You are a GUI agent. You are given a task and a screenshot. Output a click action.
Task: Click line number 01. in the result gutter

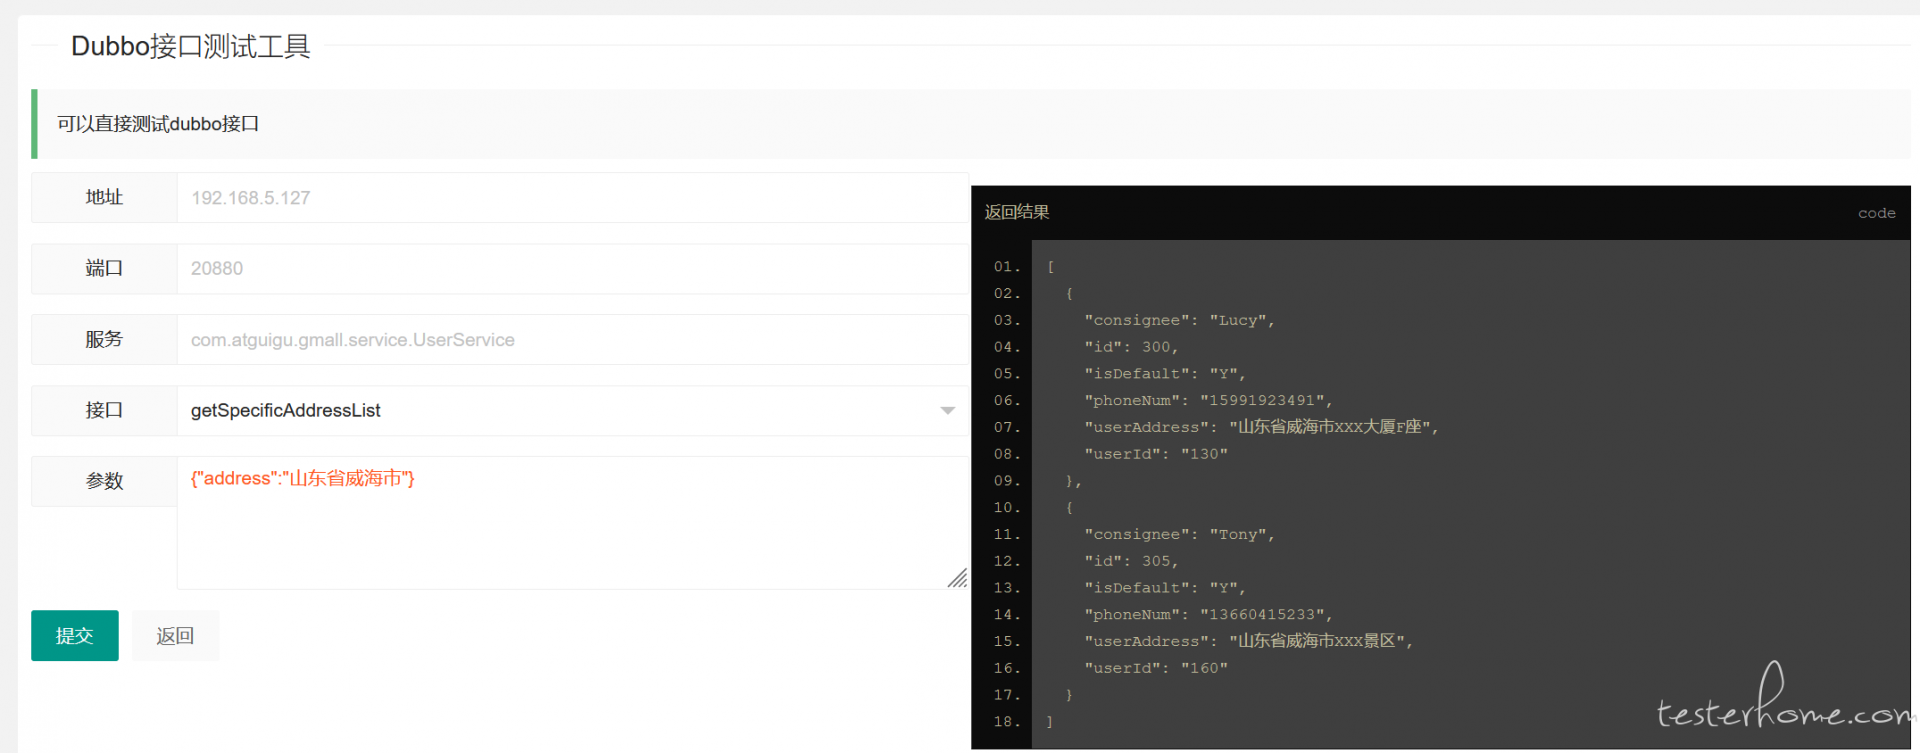coord(1007,267)
